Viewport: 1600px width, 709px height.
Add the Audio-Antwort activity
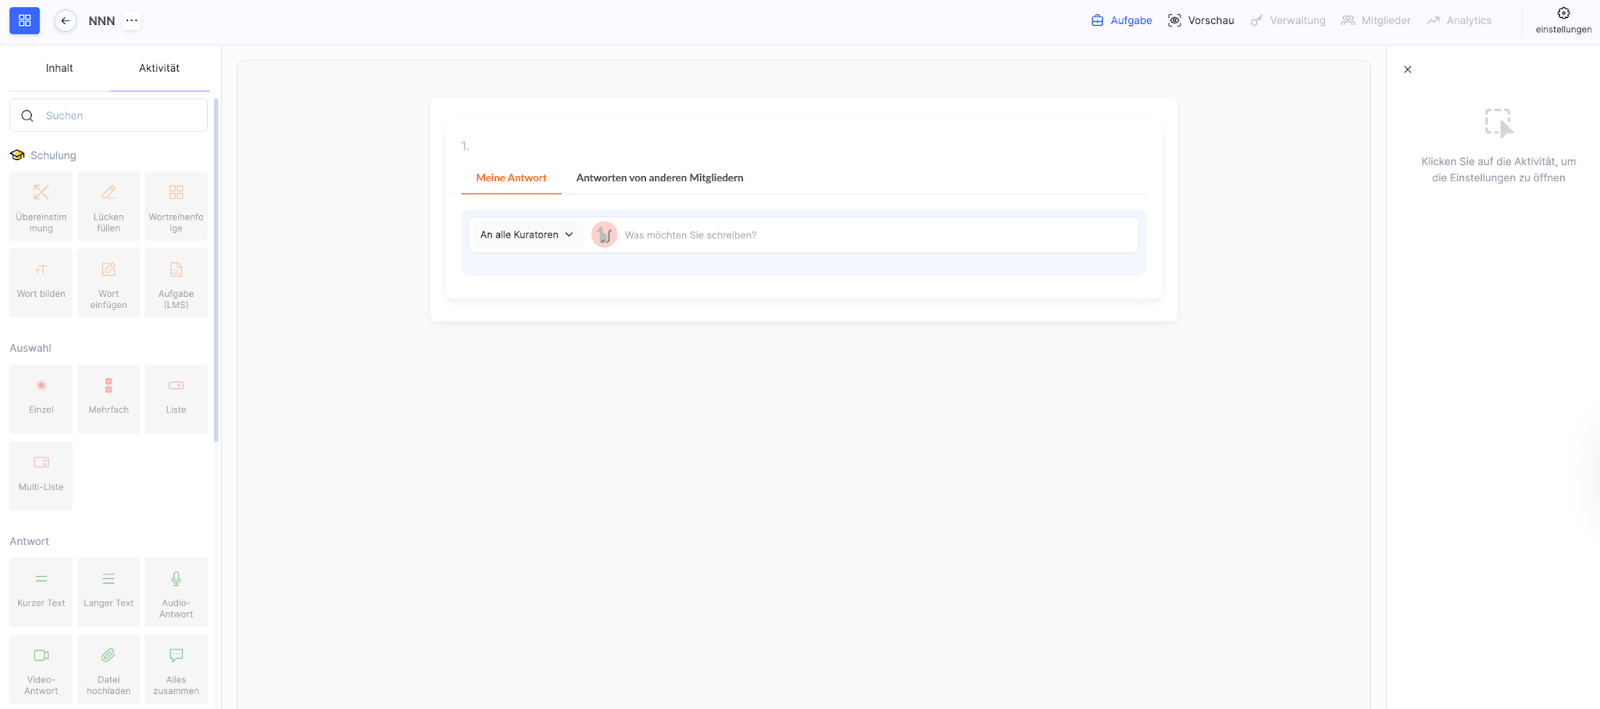click(x=176, y=592)
